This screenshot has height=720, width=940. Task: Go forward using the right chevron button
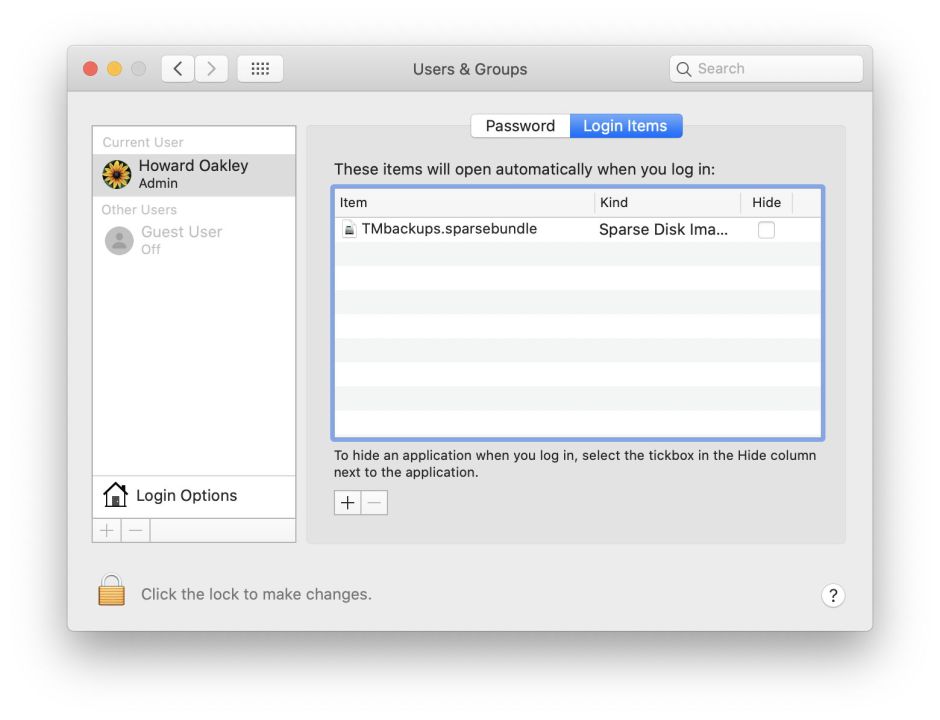point(211,69)
